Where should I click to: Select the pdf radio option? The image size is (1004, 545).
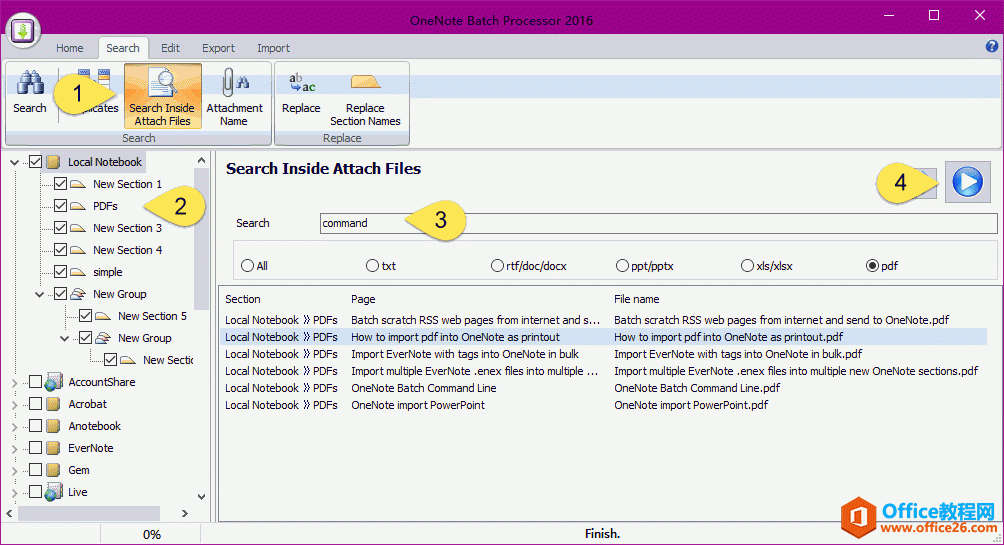point(872,266)
